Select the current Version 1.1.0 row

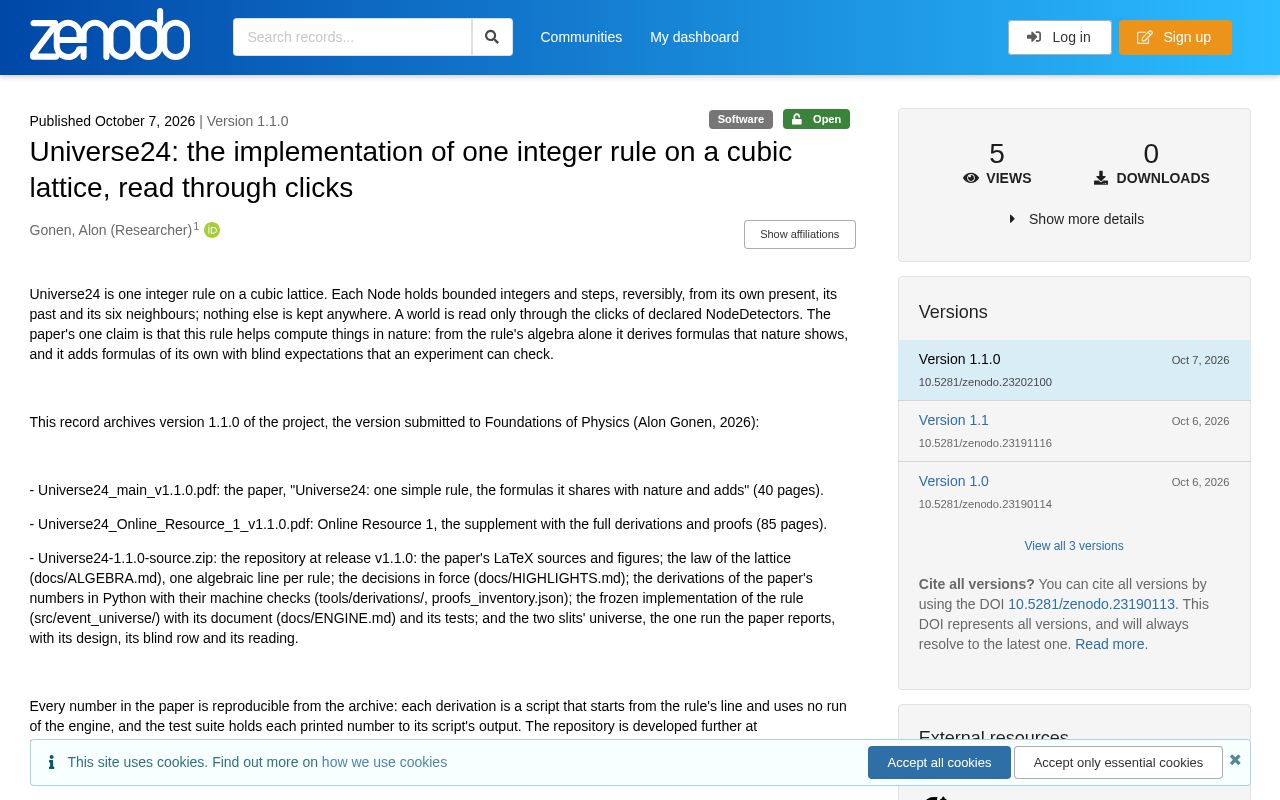point(1074,370)
